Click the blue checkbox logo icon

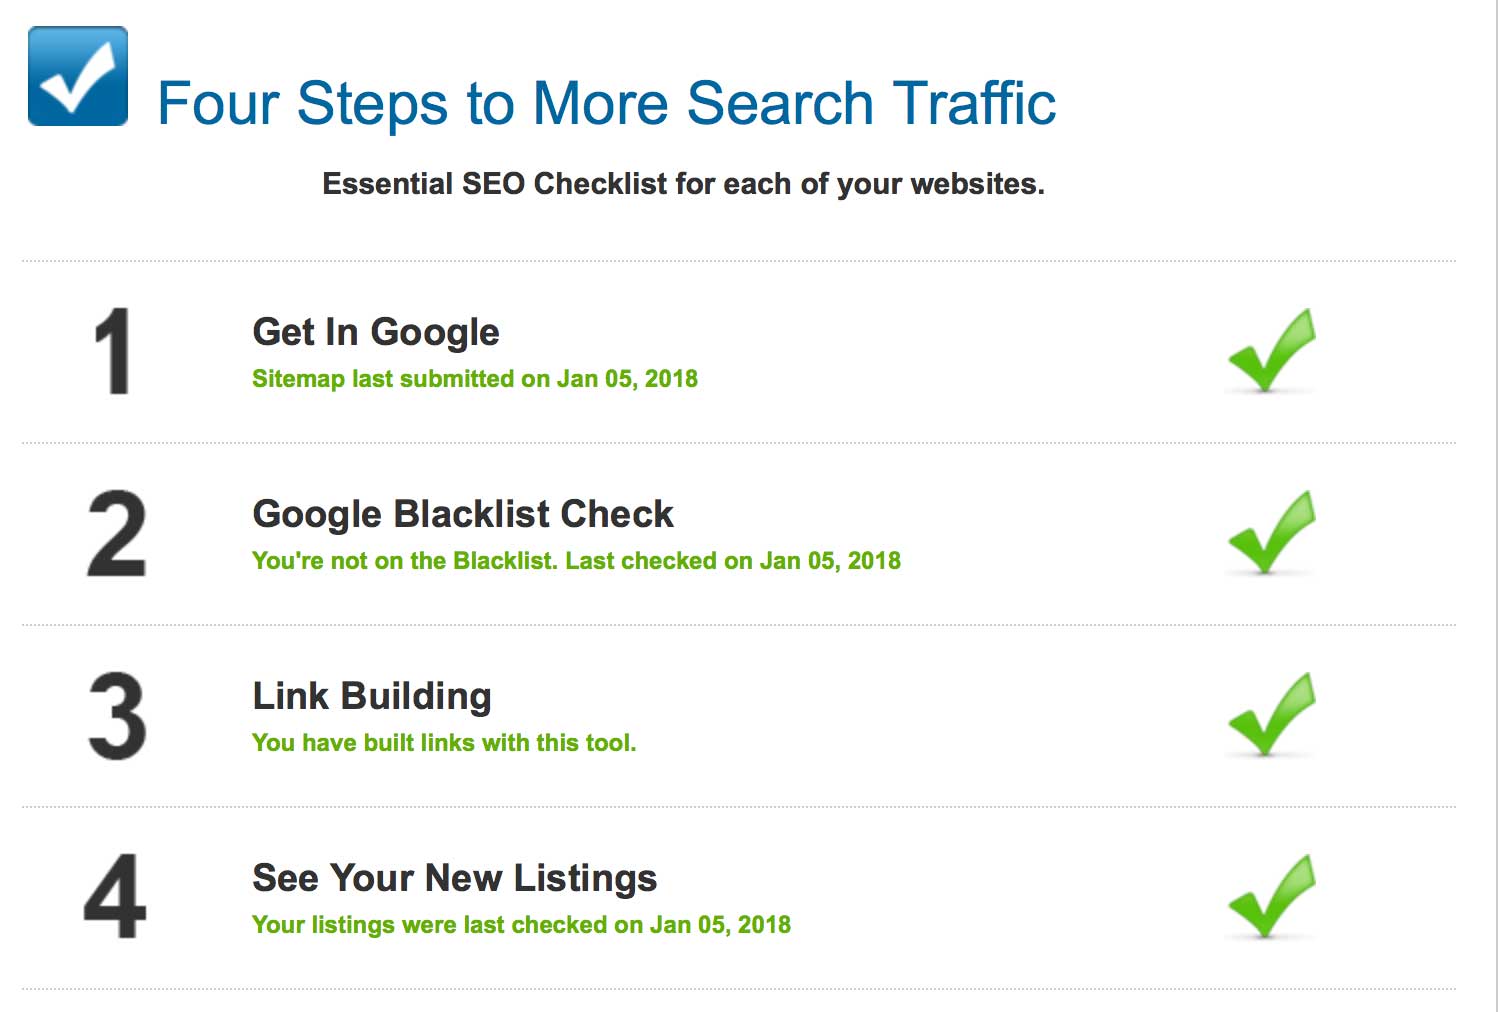pyautogui.click(x=78, y=76)
